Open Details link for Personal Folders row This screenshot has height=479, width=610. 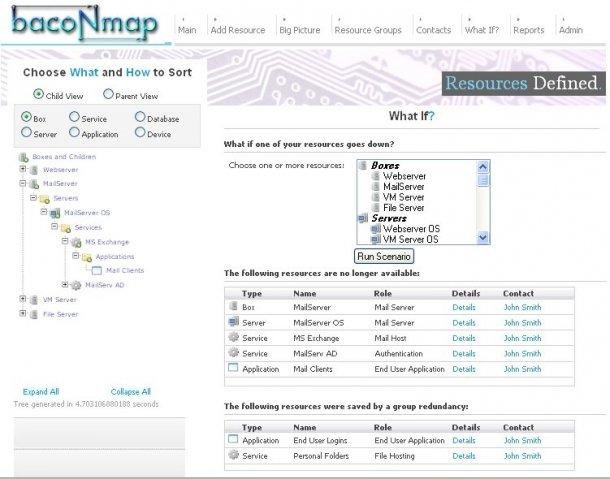[464, 456]
